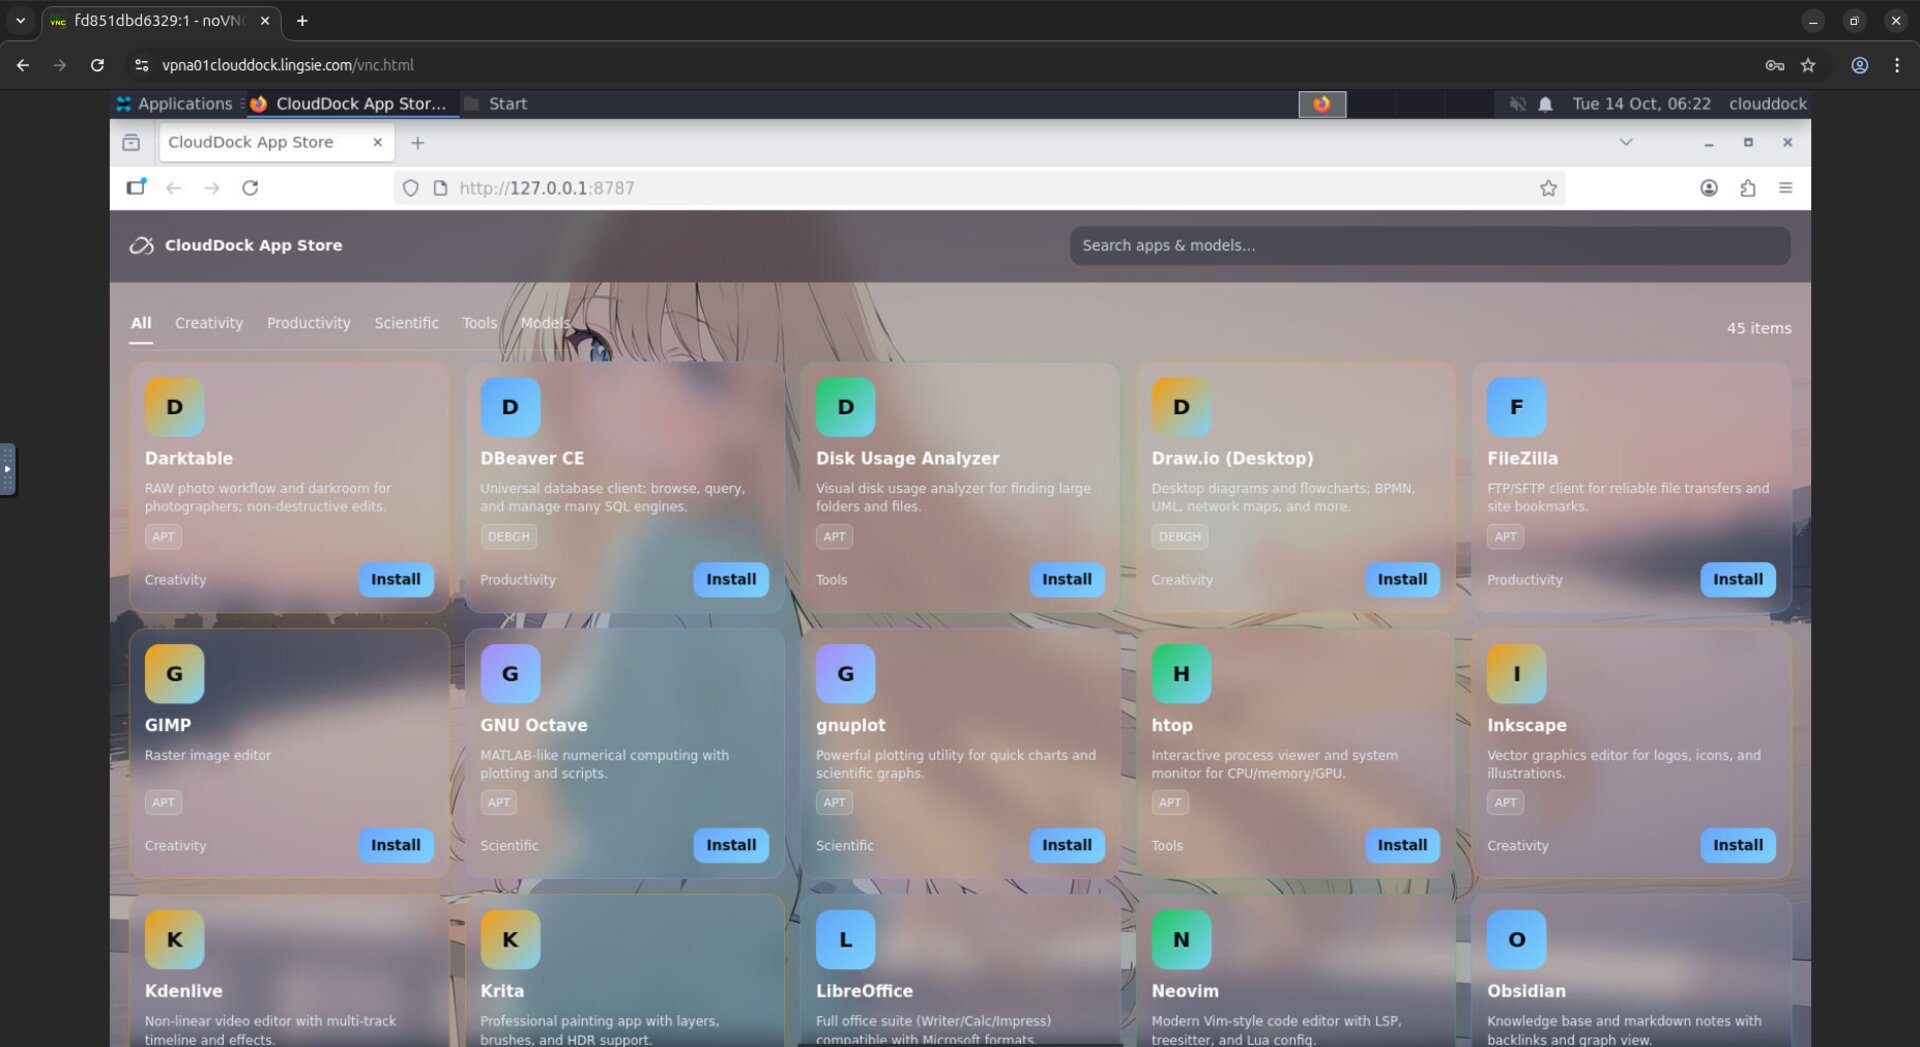The width and height of the screenshot is (1920, 1047).
Task: Click the notification bell in the taskbar
Action: point(1544,103)
